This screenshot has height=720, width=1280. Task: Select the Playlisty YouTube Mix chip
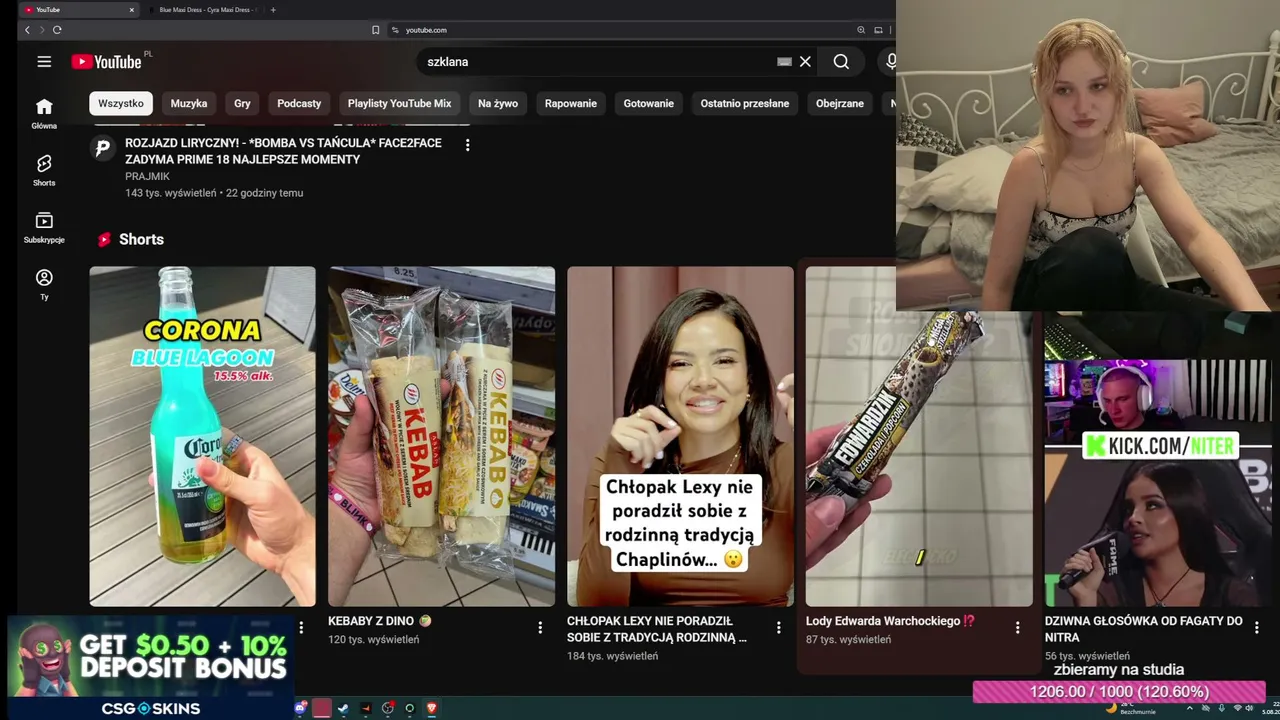click(x=399, y=103)
